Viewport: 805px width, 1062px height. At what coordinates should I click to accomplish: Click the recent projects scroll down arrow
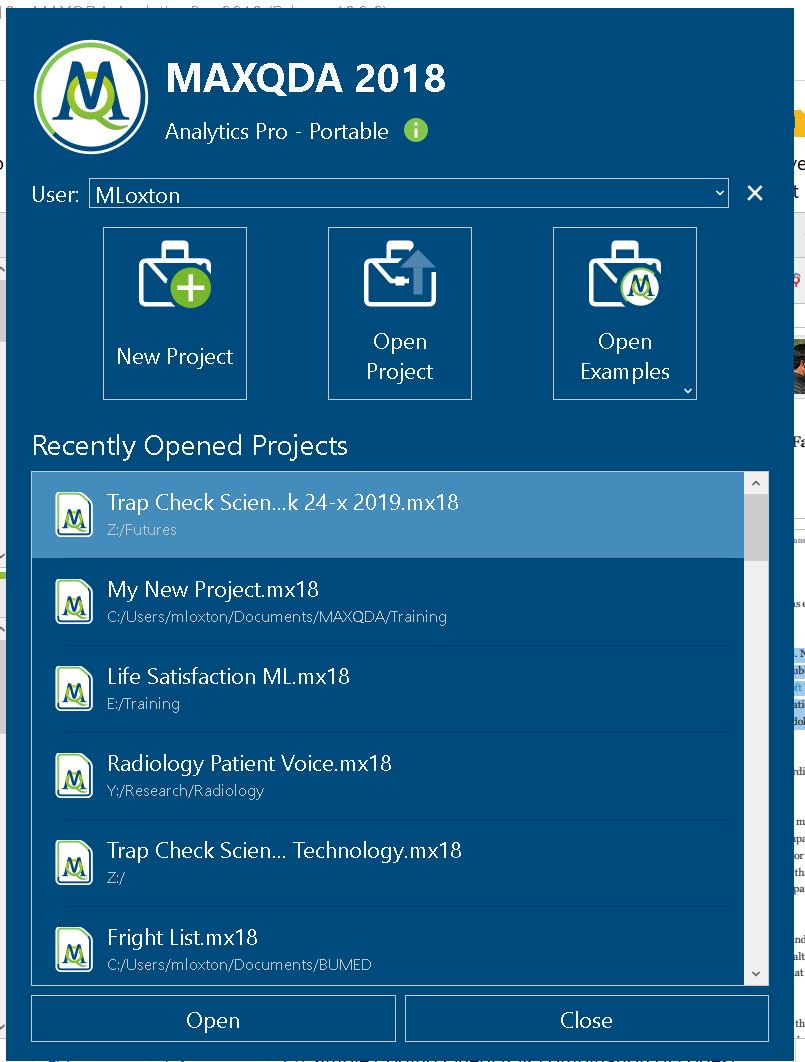coord(756,974)
